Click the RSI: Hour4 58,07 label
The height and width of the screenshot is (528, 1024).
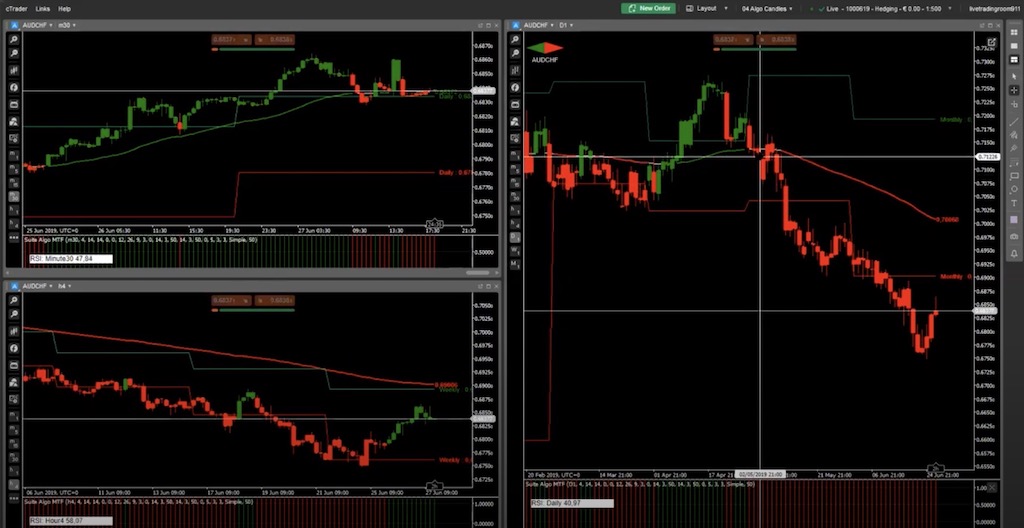pos(71,521)
